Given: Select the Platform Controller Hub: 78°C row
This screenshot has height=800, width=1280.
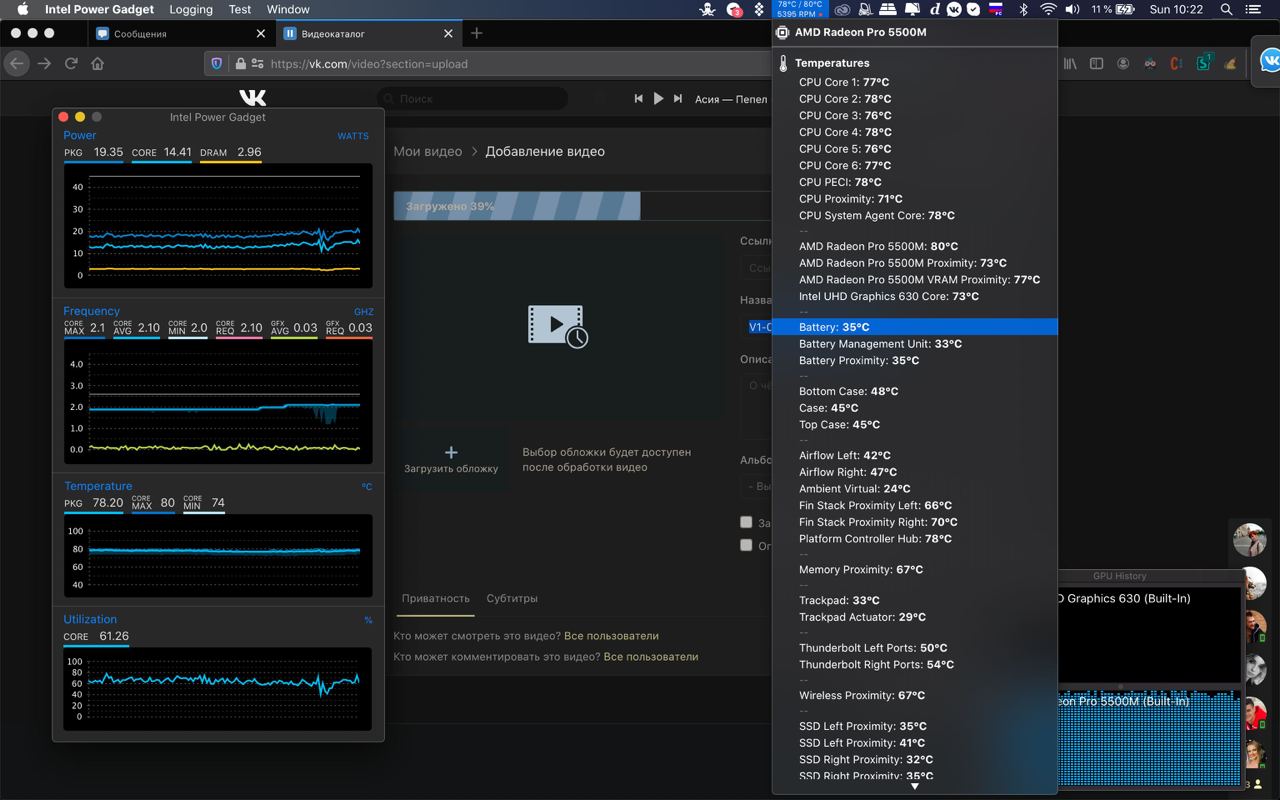Looking at the screenshot, I should pyautogui.click(x=914, y=538).
